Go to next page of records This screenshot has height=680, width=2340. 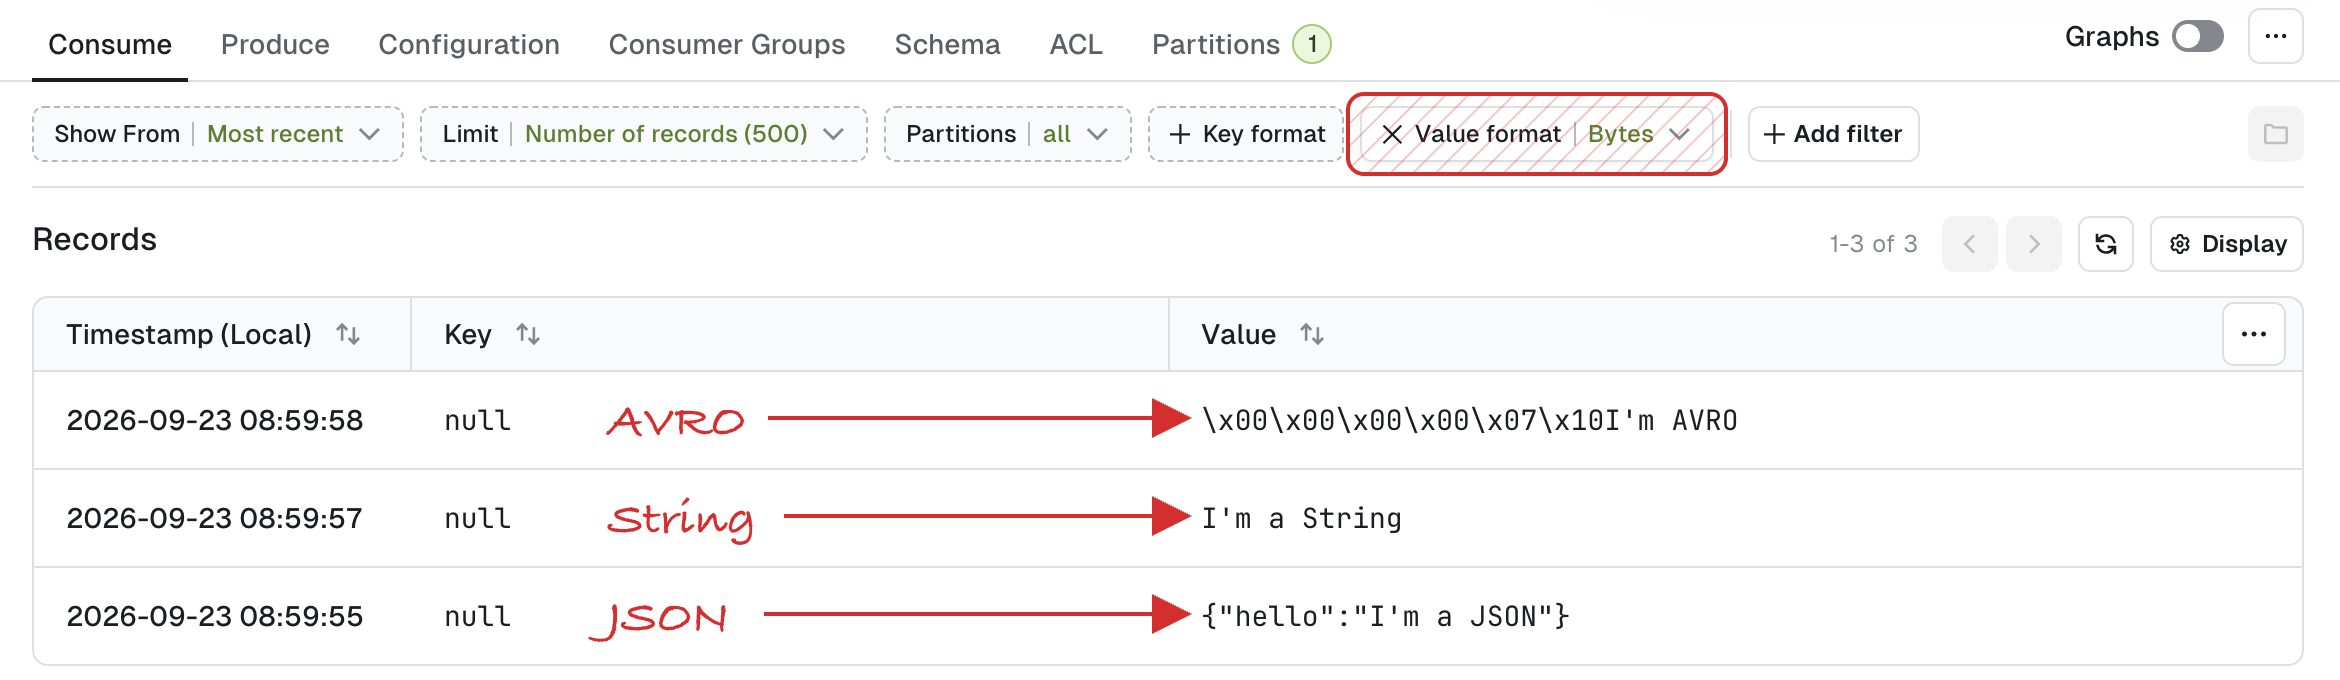tap(2034, 244)
